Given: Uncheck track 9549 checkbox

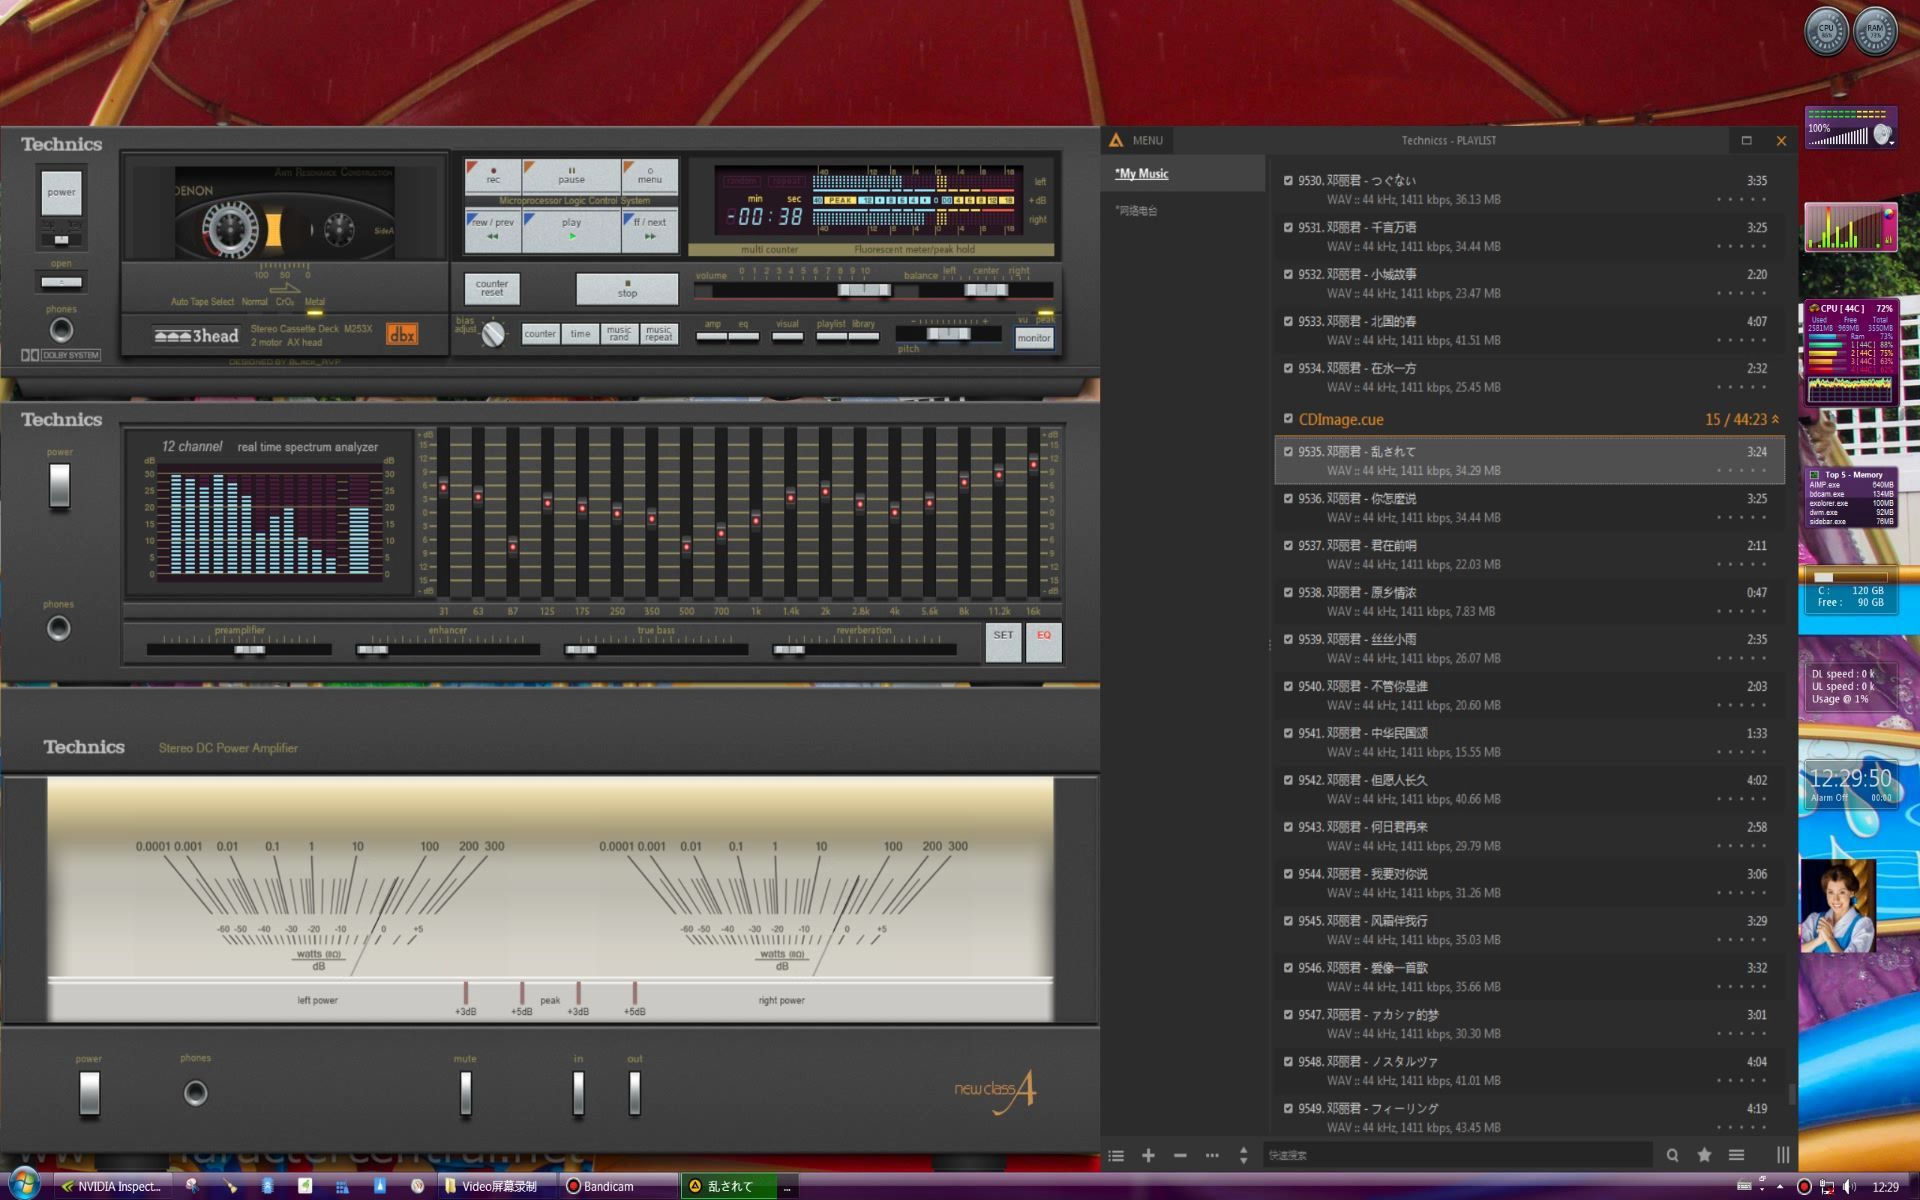Looking at the screenshot, I should point(1288,1108).
